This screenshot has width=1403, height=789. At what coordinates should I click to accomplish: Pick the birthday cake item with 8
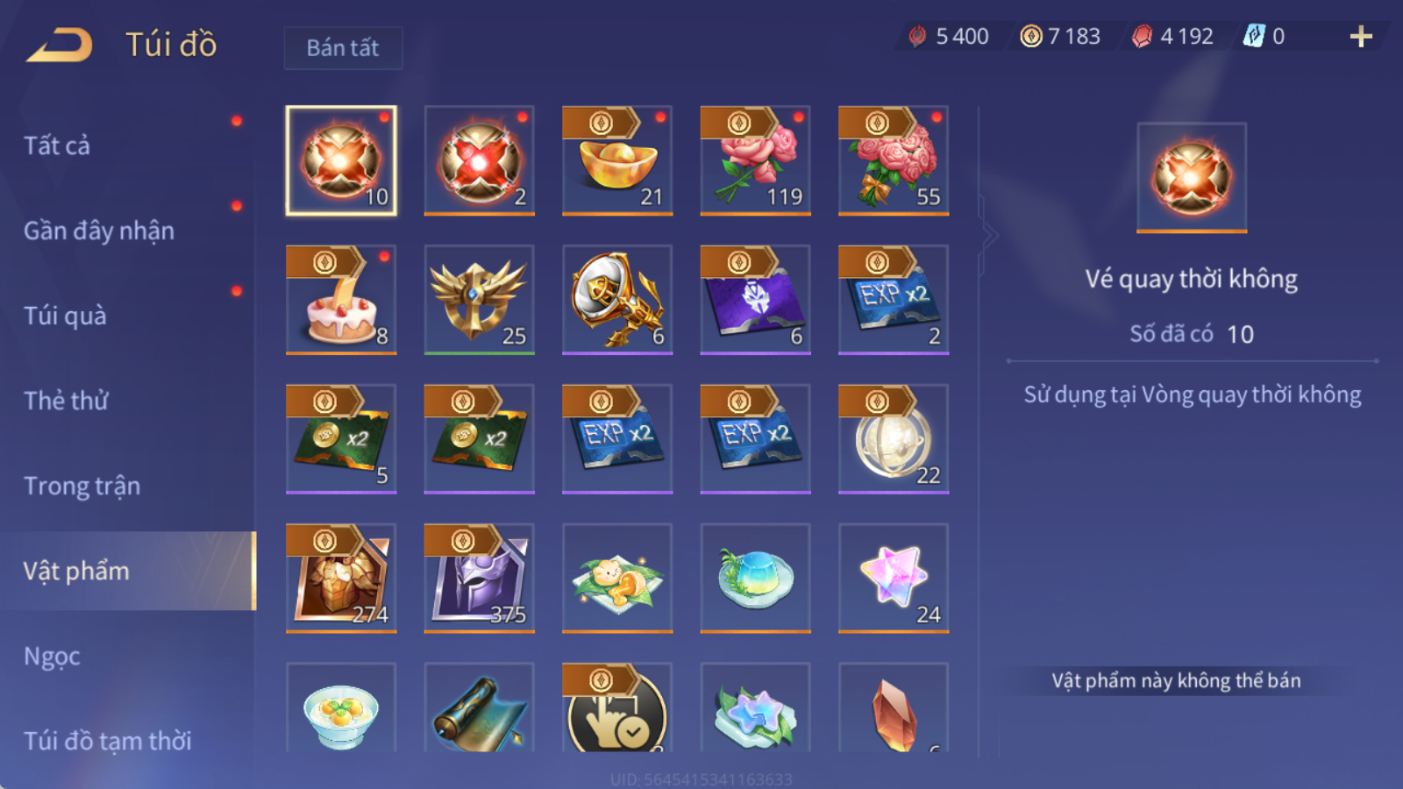tap(341, 300)
